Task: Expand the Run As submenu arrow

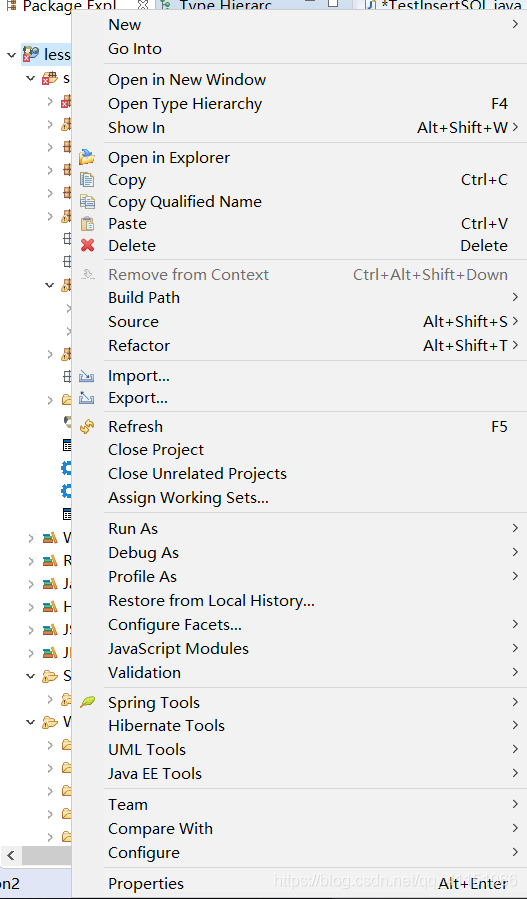Action: [515, 528]
